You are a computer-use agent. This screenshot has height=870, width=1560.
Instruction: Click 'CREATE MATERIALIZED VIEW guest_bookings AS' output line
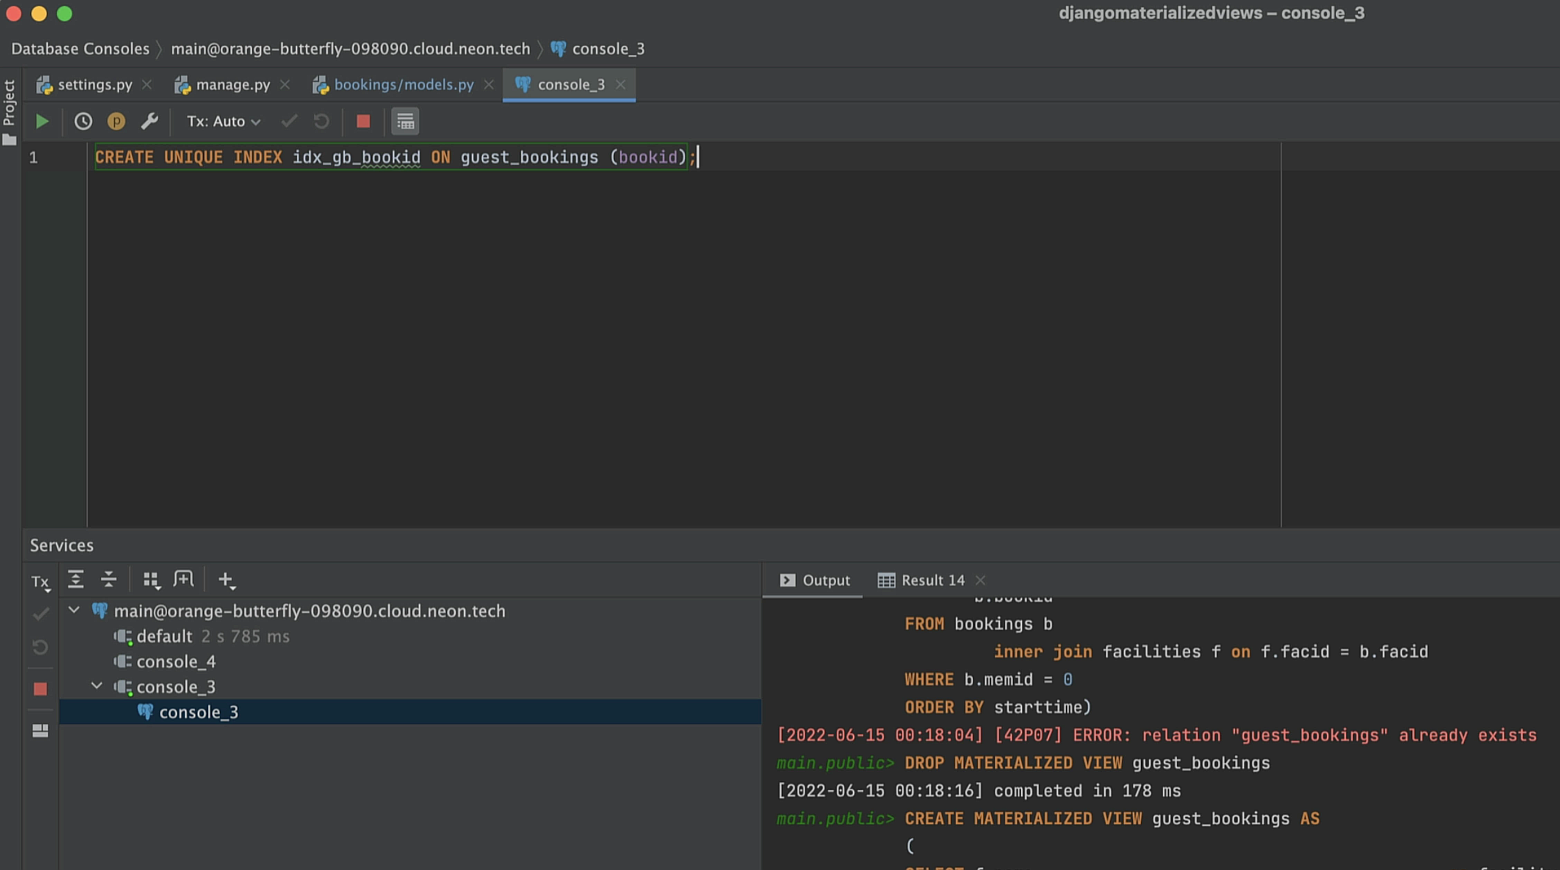click(x=1112, y=819)
